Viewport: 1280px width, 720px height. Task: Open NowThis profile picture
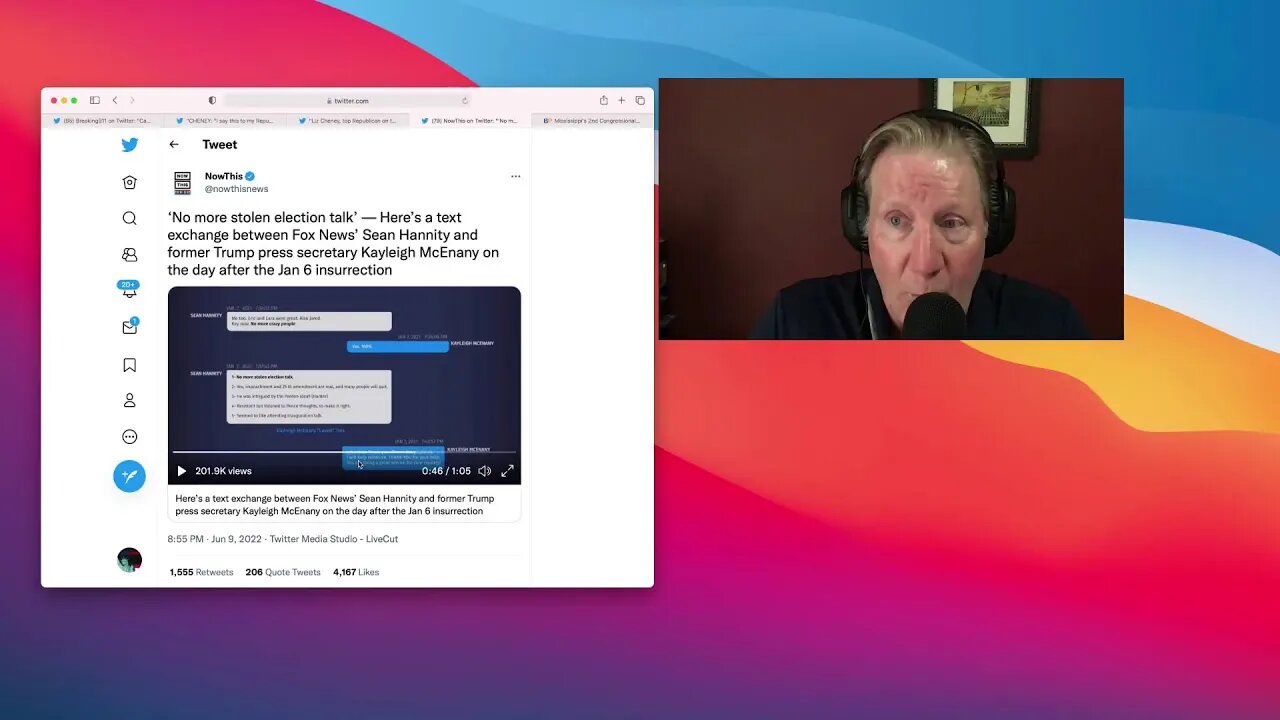(183, 182)
